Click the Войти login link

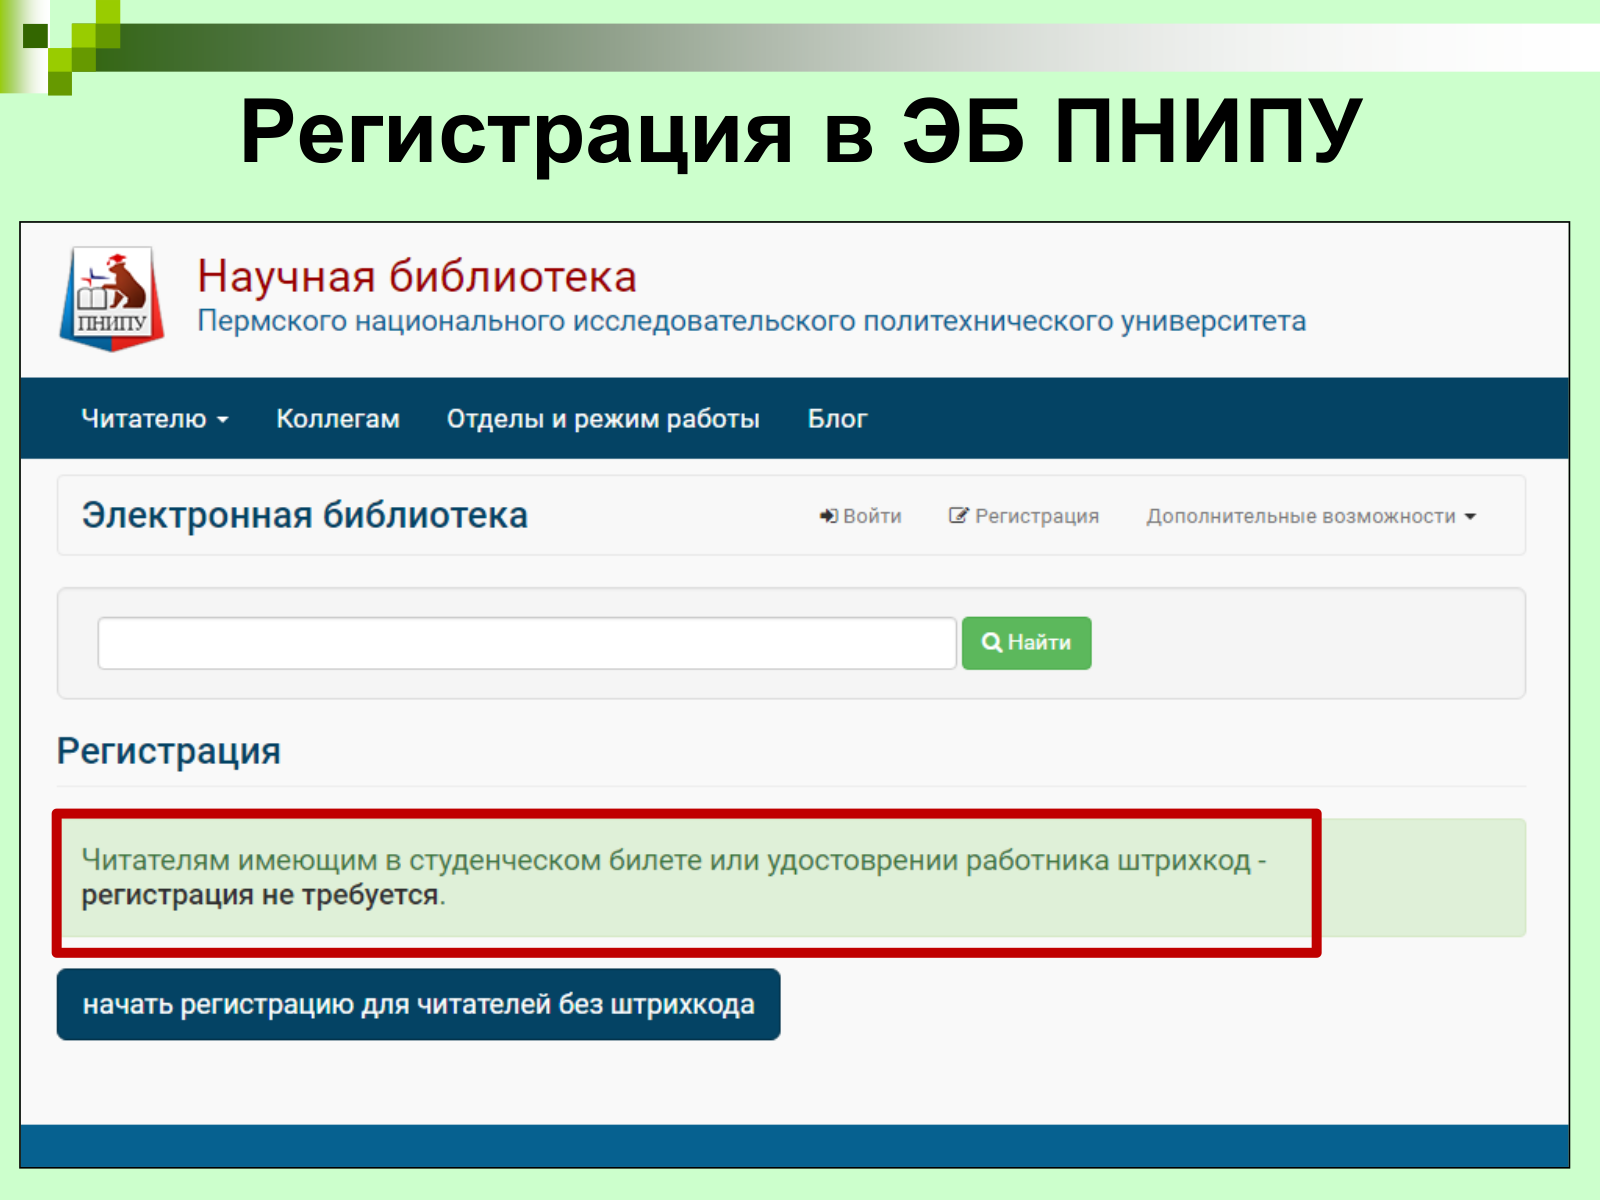(x=861, y=516)
